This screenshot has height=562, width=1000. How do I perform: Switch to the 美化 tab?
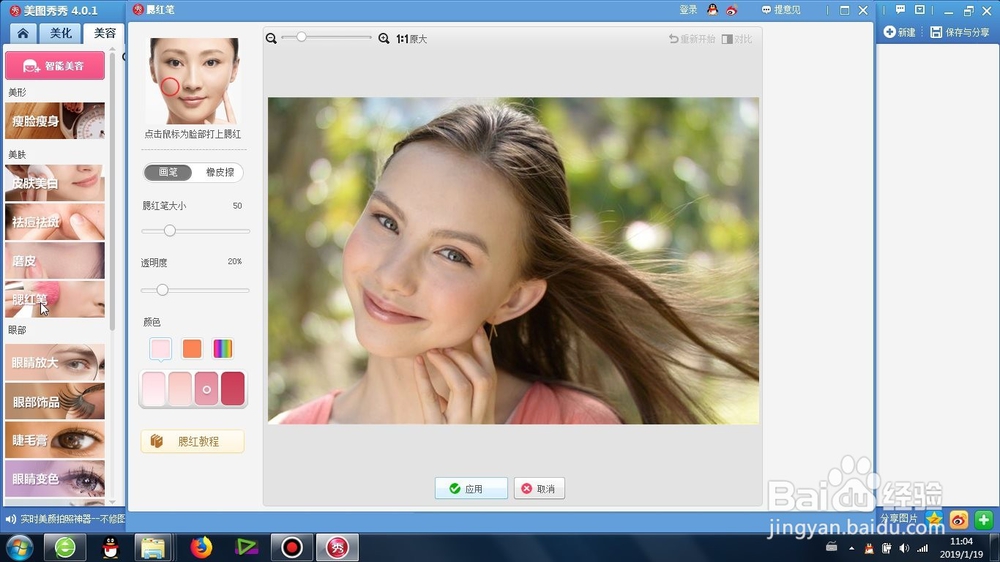tap(61, 33)
